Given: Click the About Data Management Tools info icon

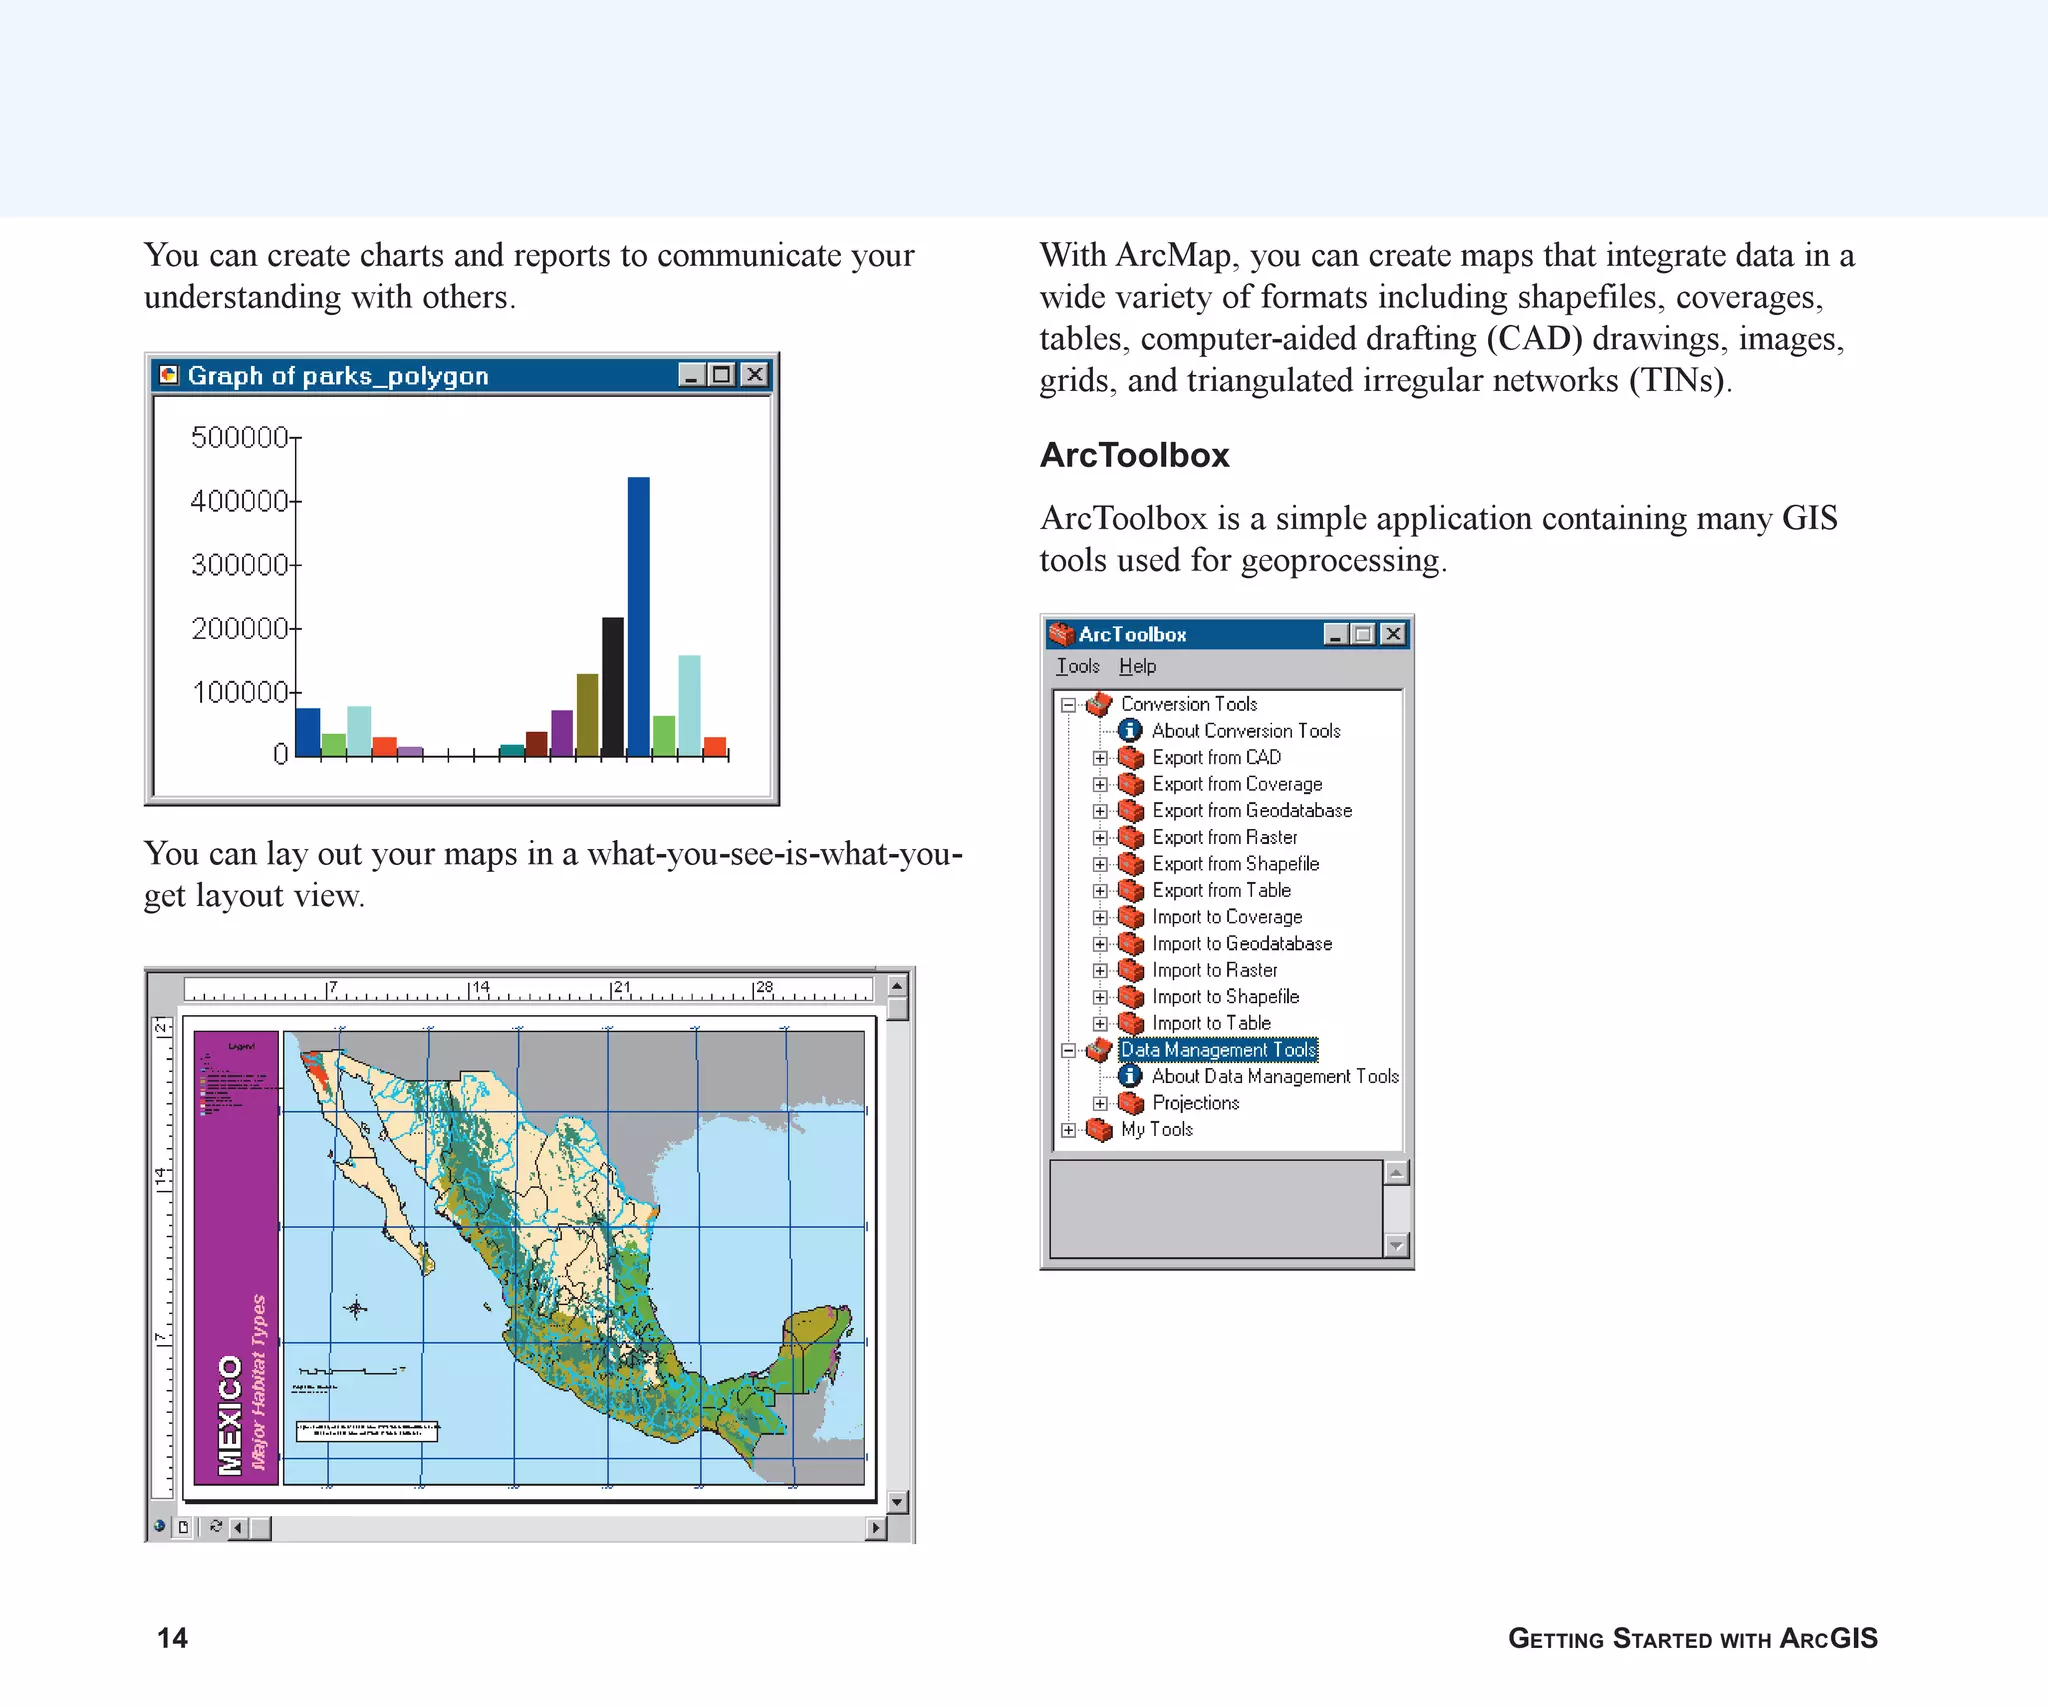Looking at the screenshot, I should [x=1130, y=1076].
